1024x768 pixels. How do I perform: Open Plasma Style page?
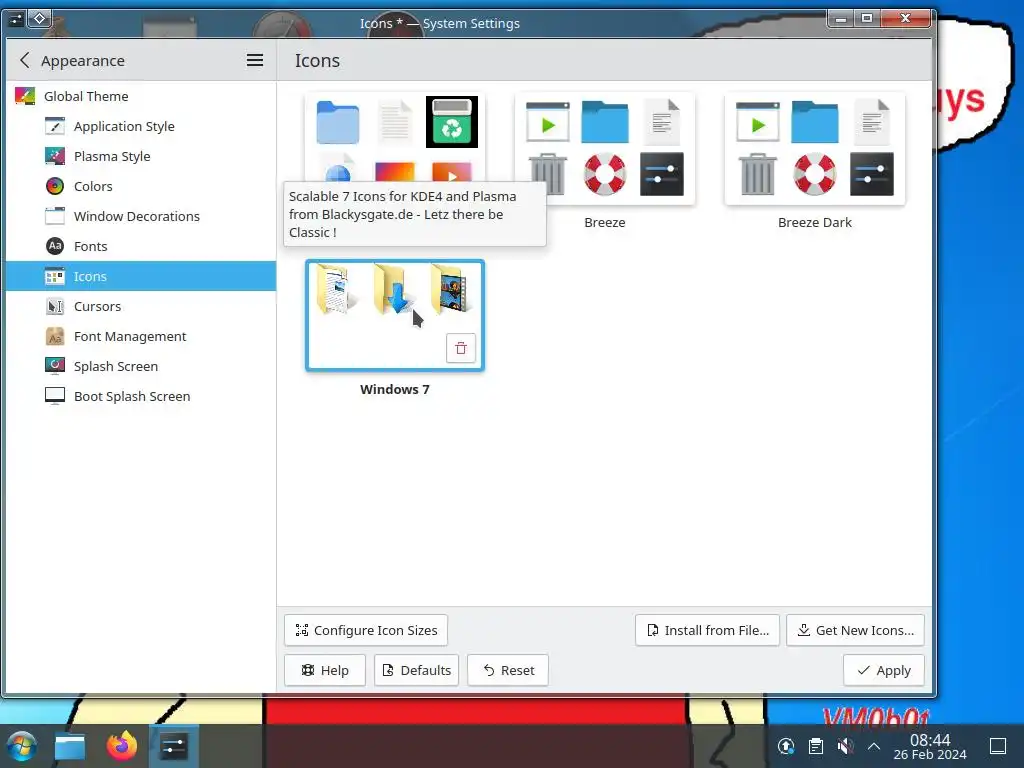(x=140, y=156)
